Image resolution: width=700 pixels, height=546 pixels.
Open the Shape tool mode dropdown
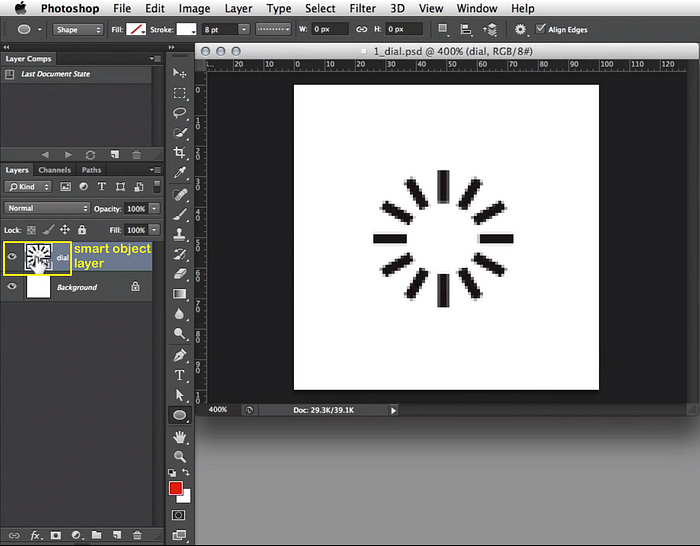(x=78, y=29)
